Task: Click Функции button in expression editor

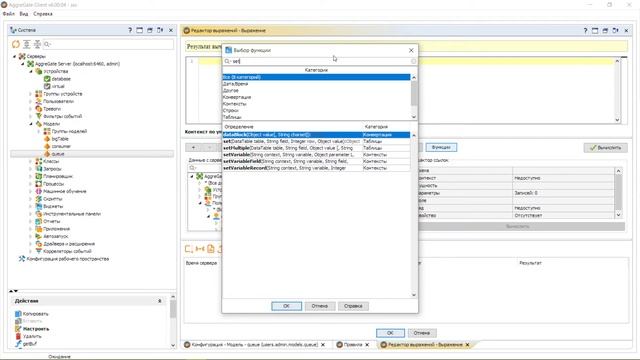Action: [441, 147]
